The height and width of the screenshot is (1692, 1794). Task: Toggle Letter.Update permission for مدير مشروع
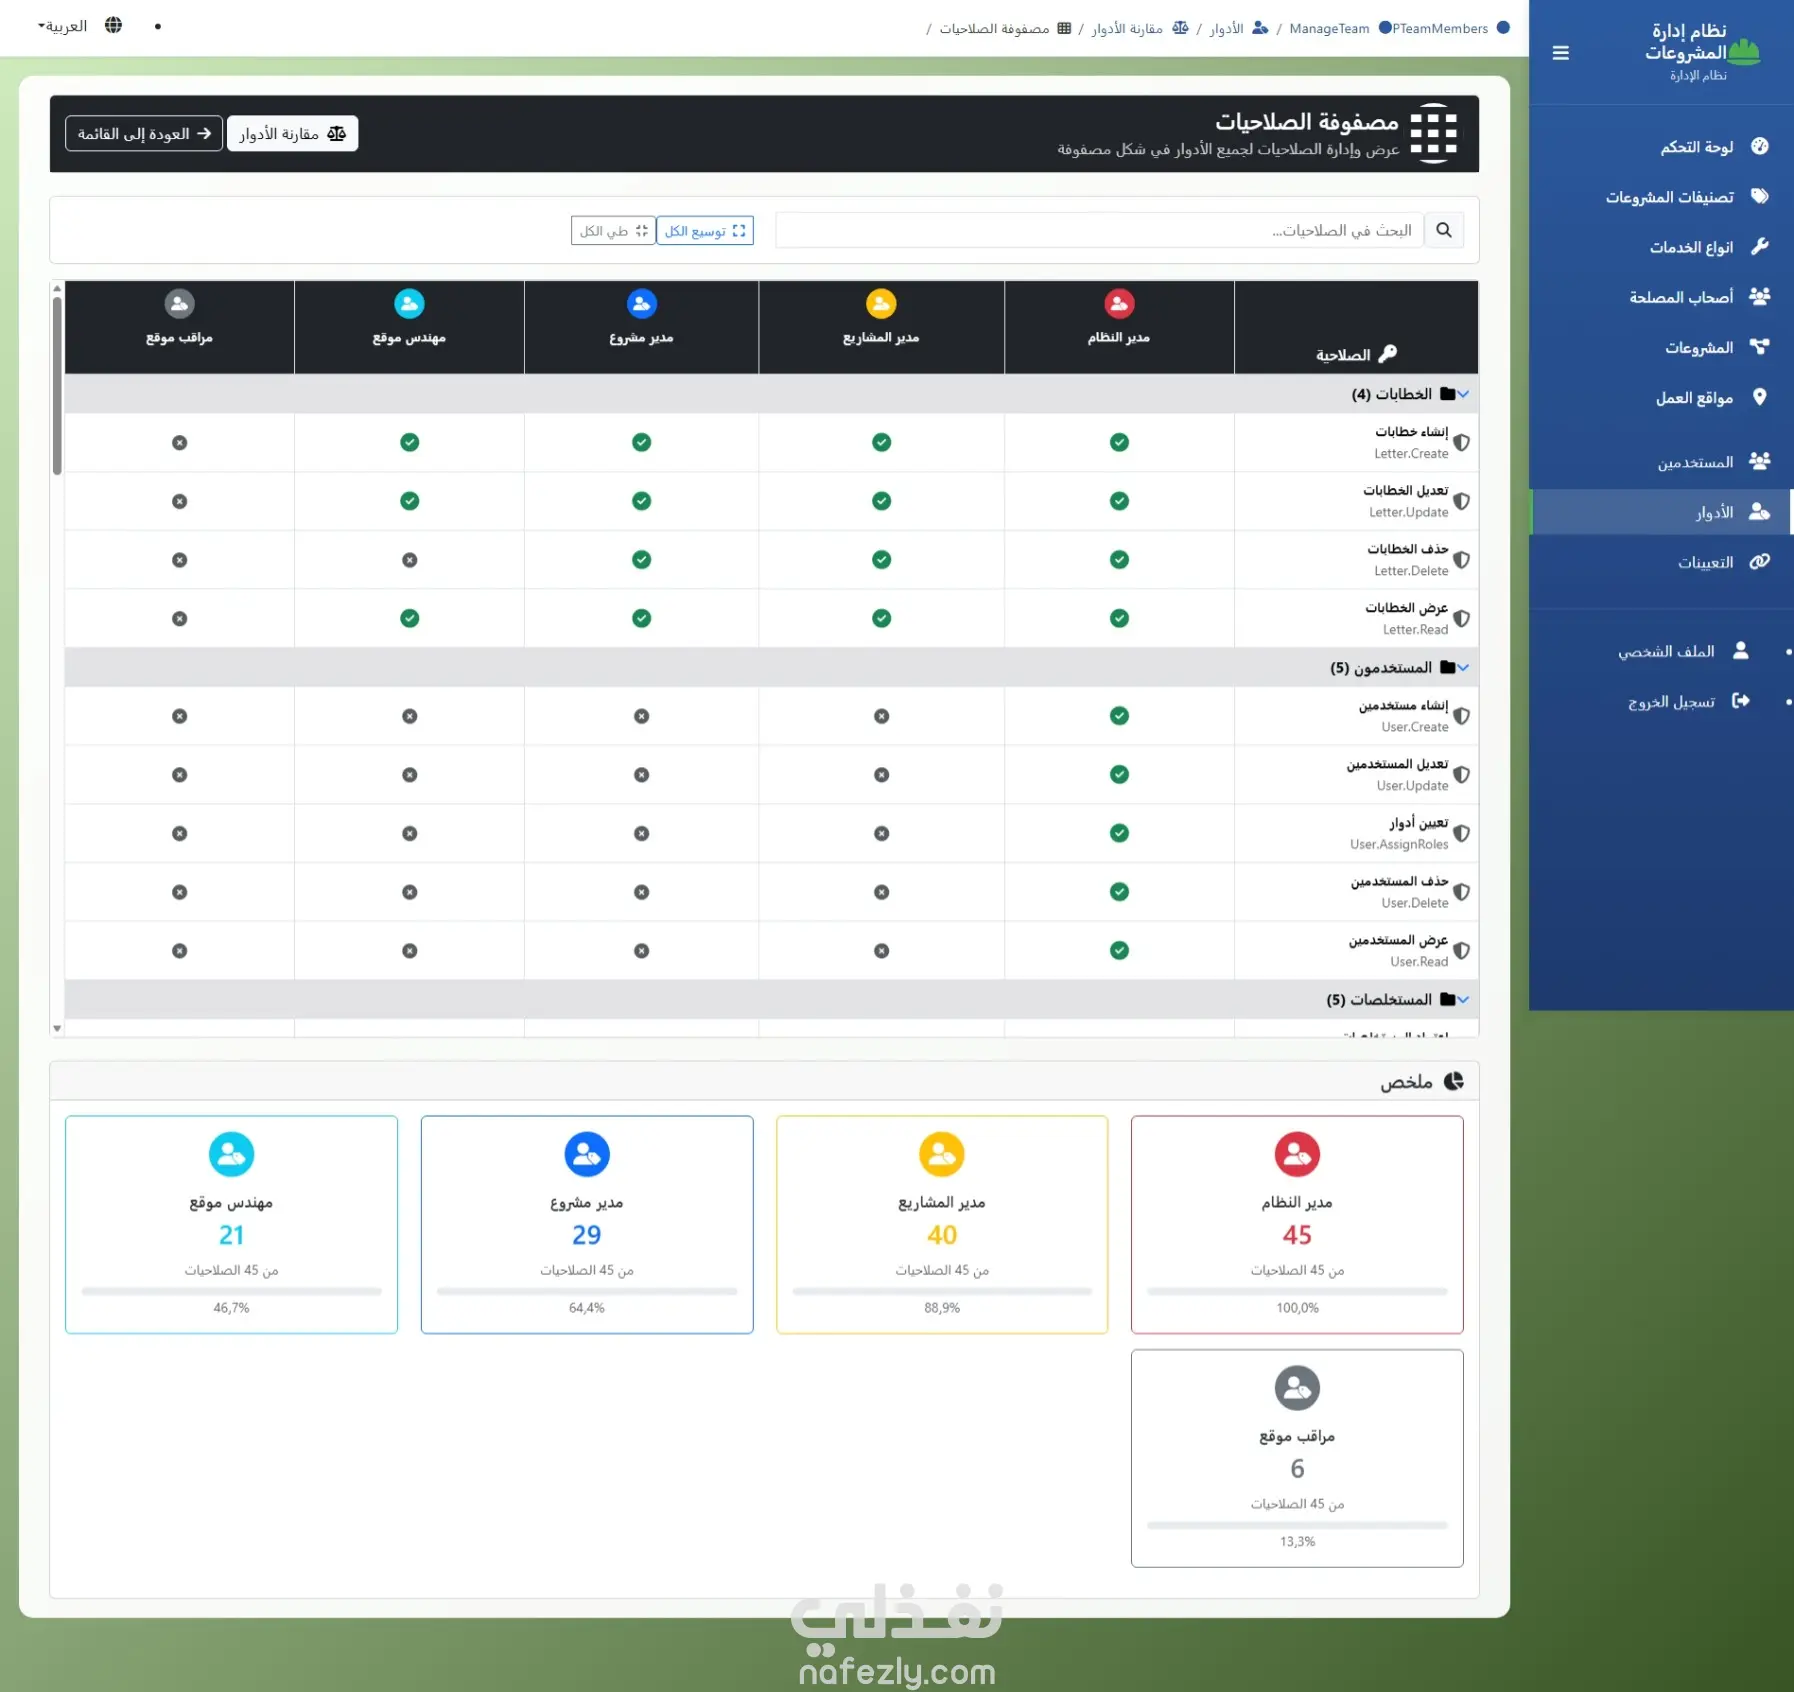pyautogui.click(x=642, y=501)
